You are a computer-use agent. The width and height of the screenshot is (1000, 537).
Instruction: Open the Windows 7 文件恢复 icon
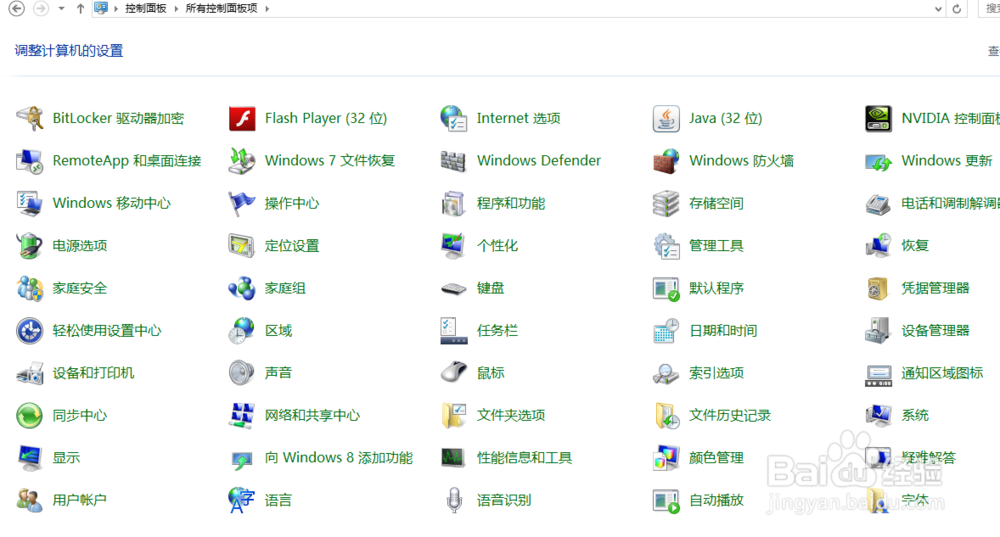pos(242,161)
